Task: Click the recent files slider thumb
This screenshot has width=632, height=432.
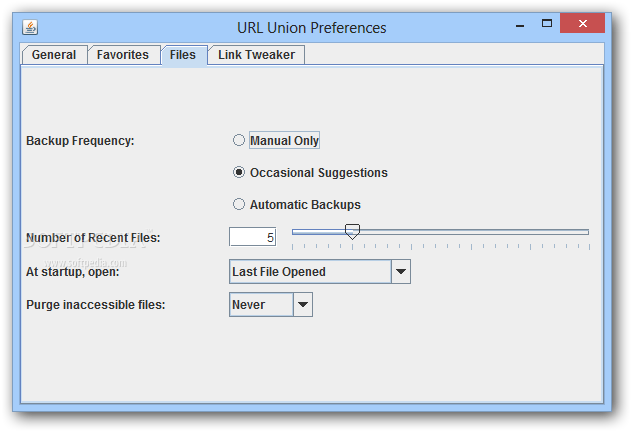Action: [x=352, y=232]
